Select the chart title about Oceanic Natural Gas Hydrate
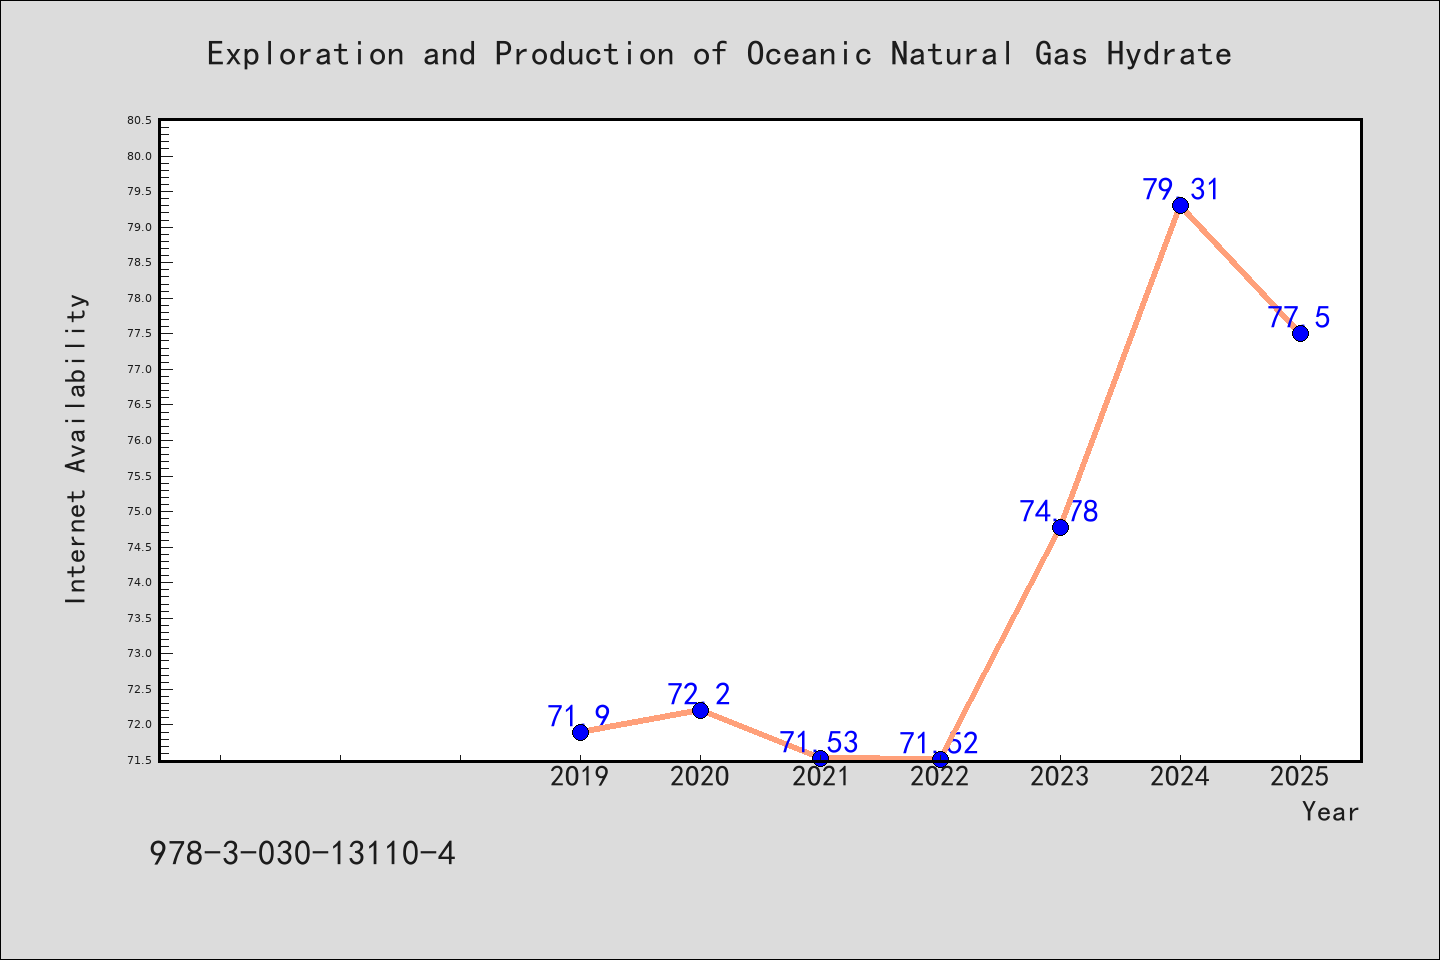This screenshot has width=1440, height=960. tap(719, 54)
